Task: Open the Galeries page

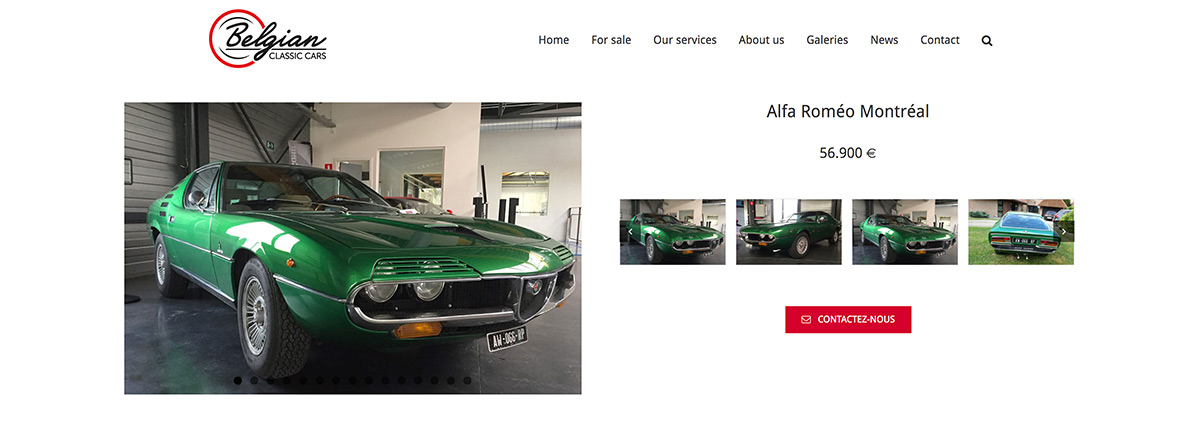Action: point(827,40)
